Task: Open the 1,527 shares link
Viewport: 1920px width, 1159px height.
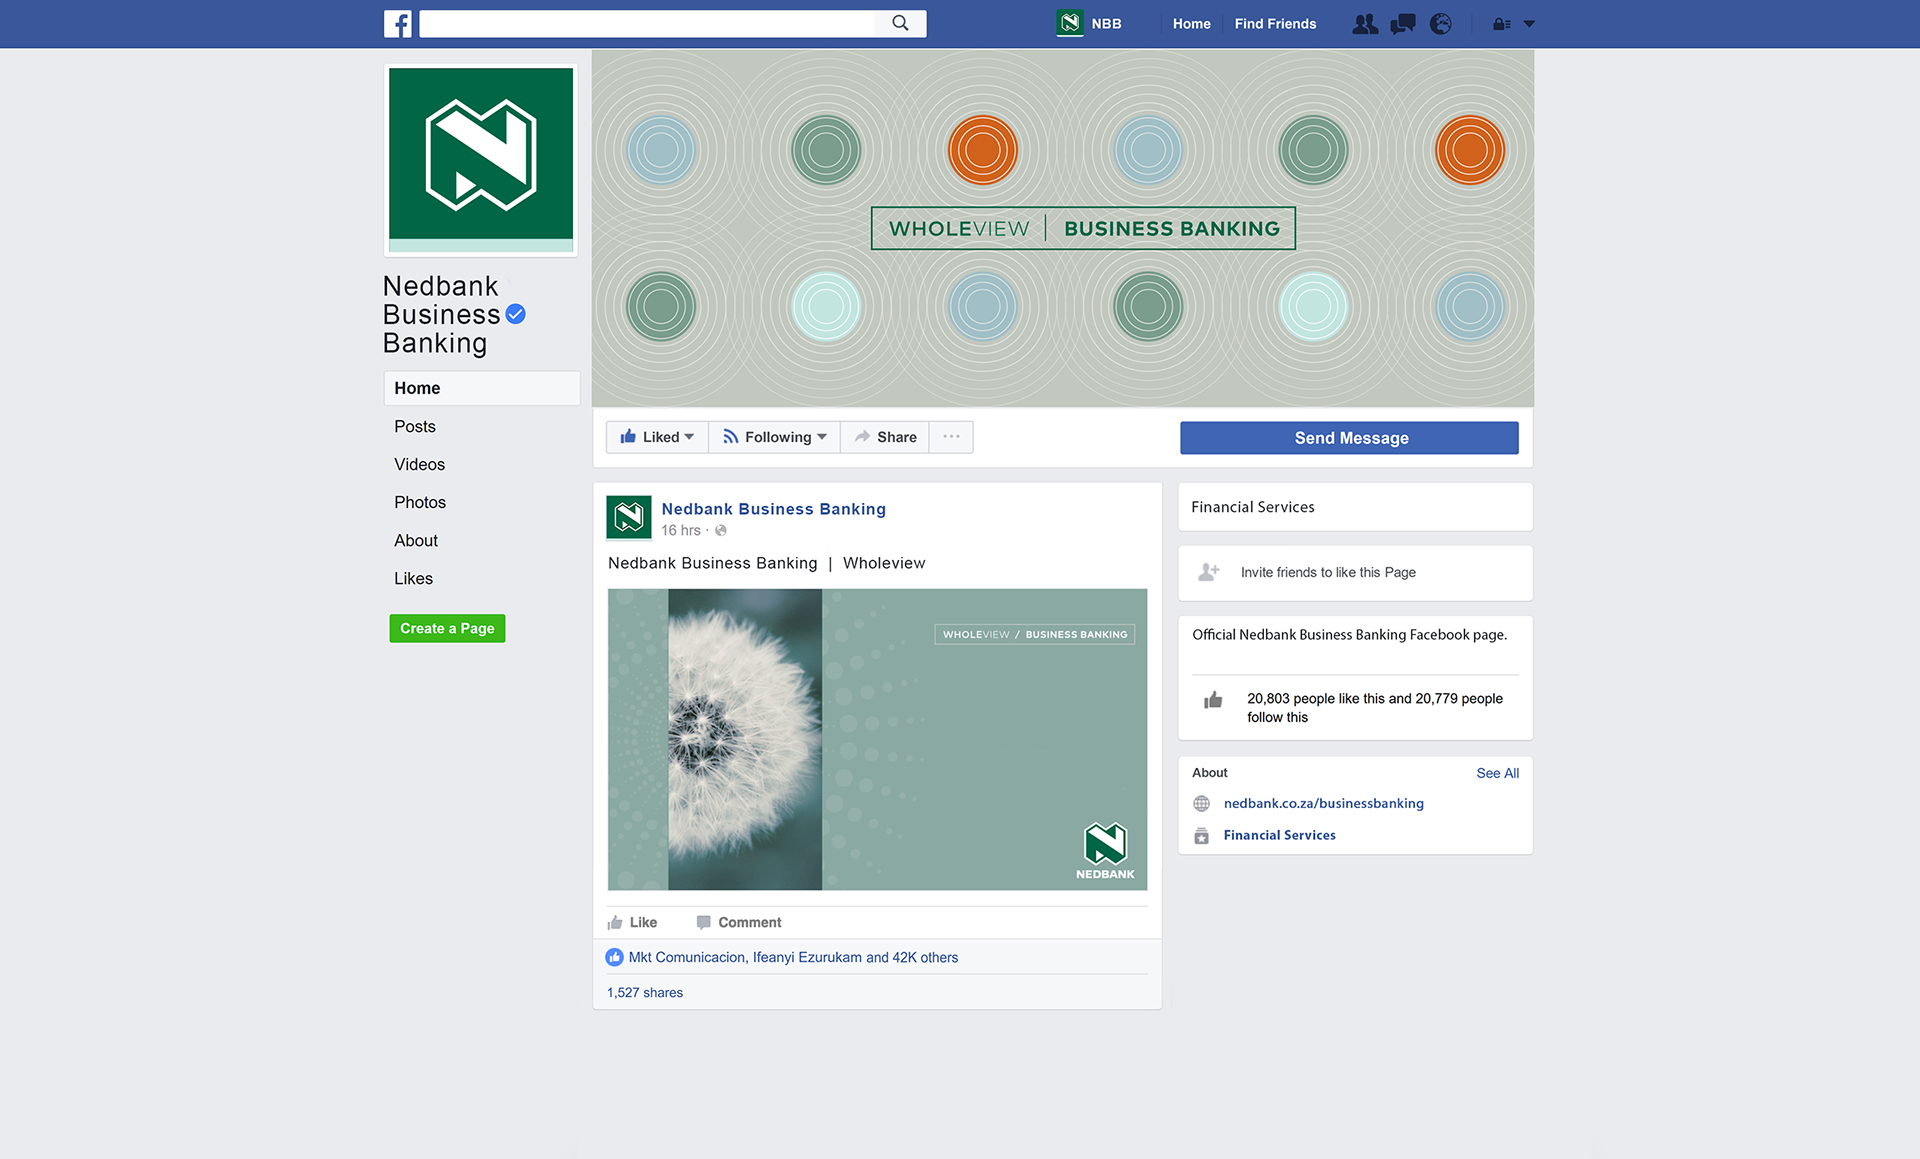Action: [x=645, y=993]
